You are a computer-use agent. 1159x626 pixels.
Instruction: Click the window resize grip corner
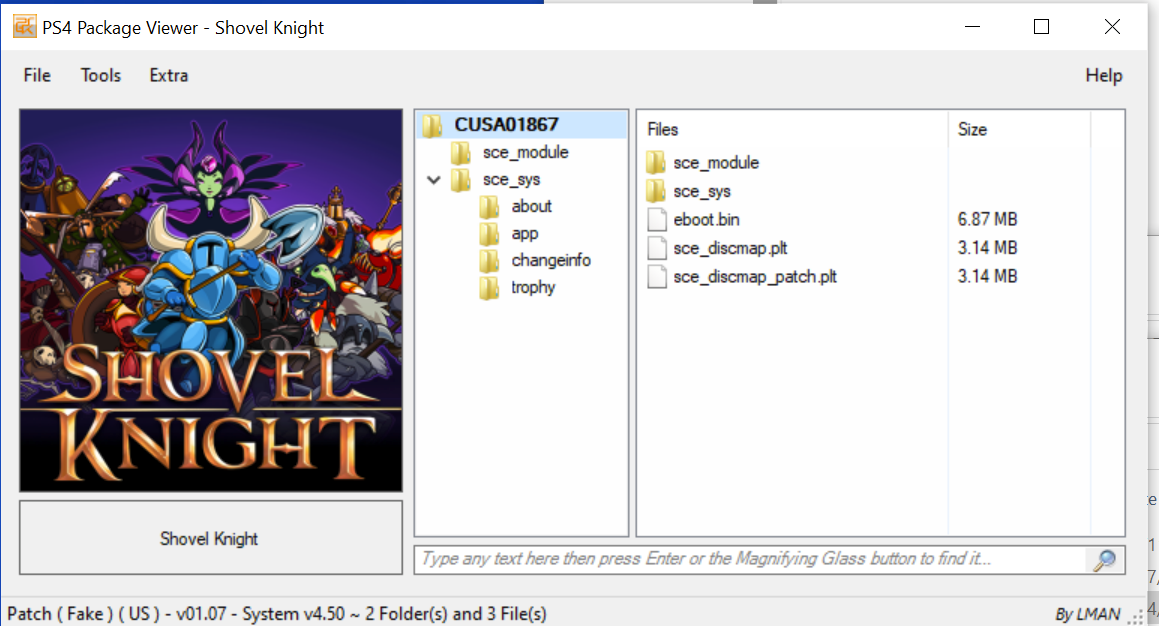[x=1136, y=616]
